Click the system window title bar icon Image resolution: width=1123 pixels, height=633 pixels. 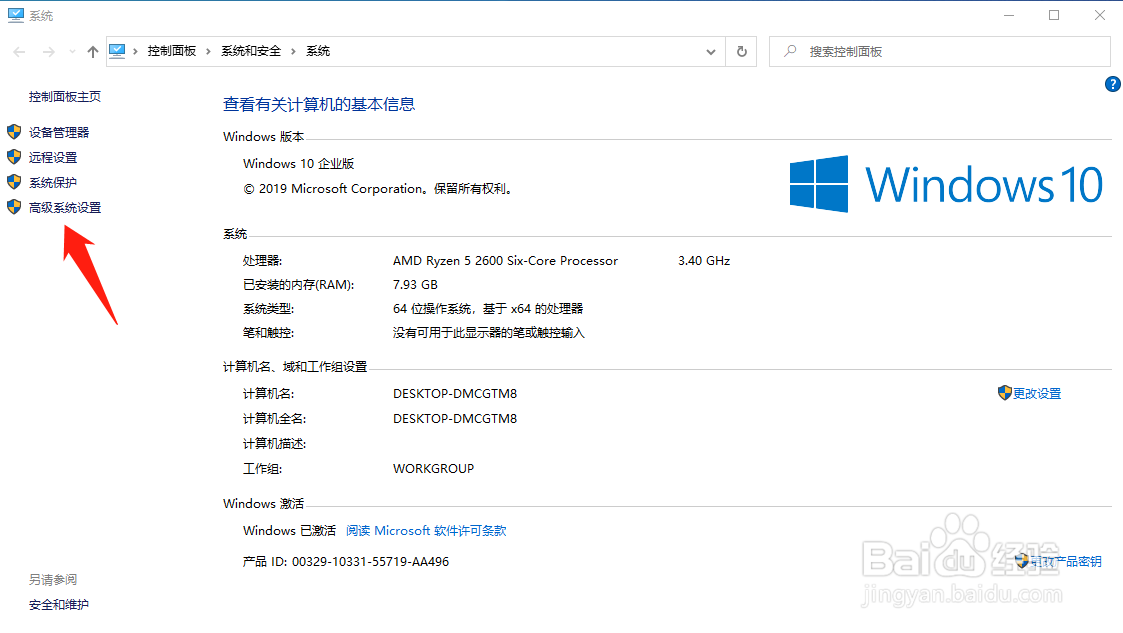tap(16, 15)
